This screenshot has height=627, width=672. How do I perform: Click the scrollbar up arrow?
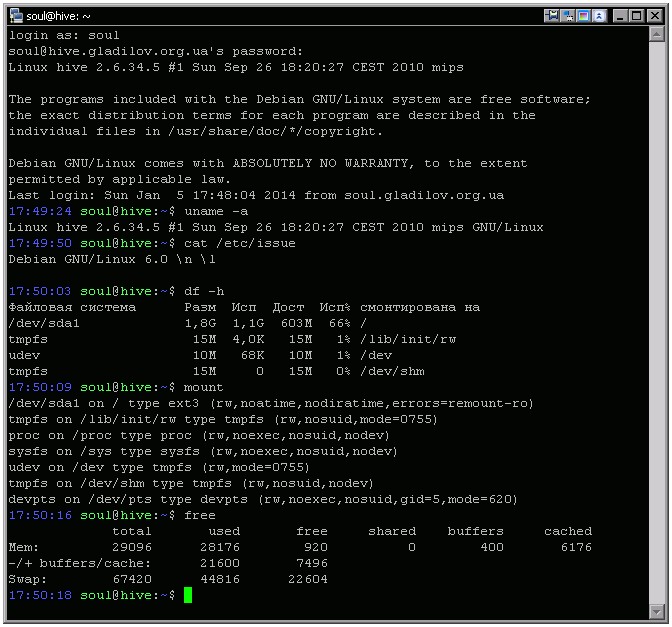(657, 34)
